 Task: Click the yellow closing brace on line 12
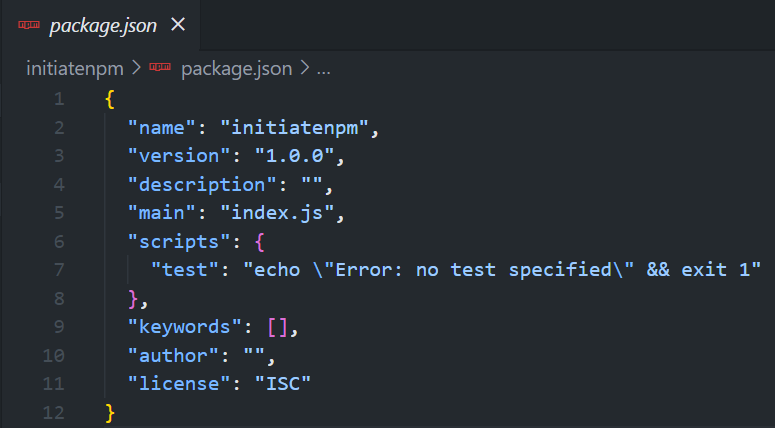[x=110, y=413]
